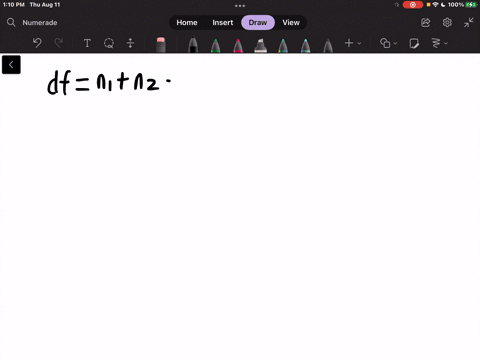This screenshot has width=480, height=360.
Task: Click the Share icon
Action: click(x=426, y=22)
